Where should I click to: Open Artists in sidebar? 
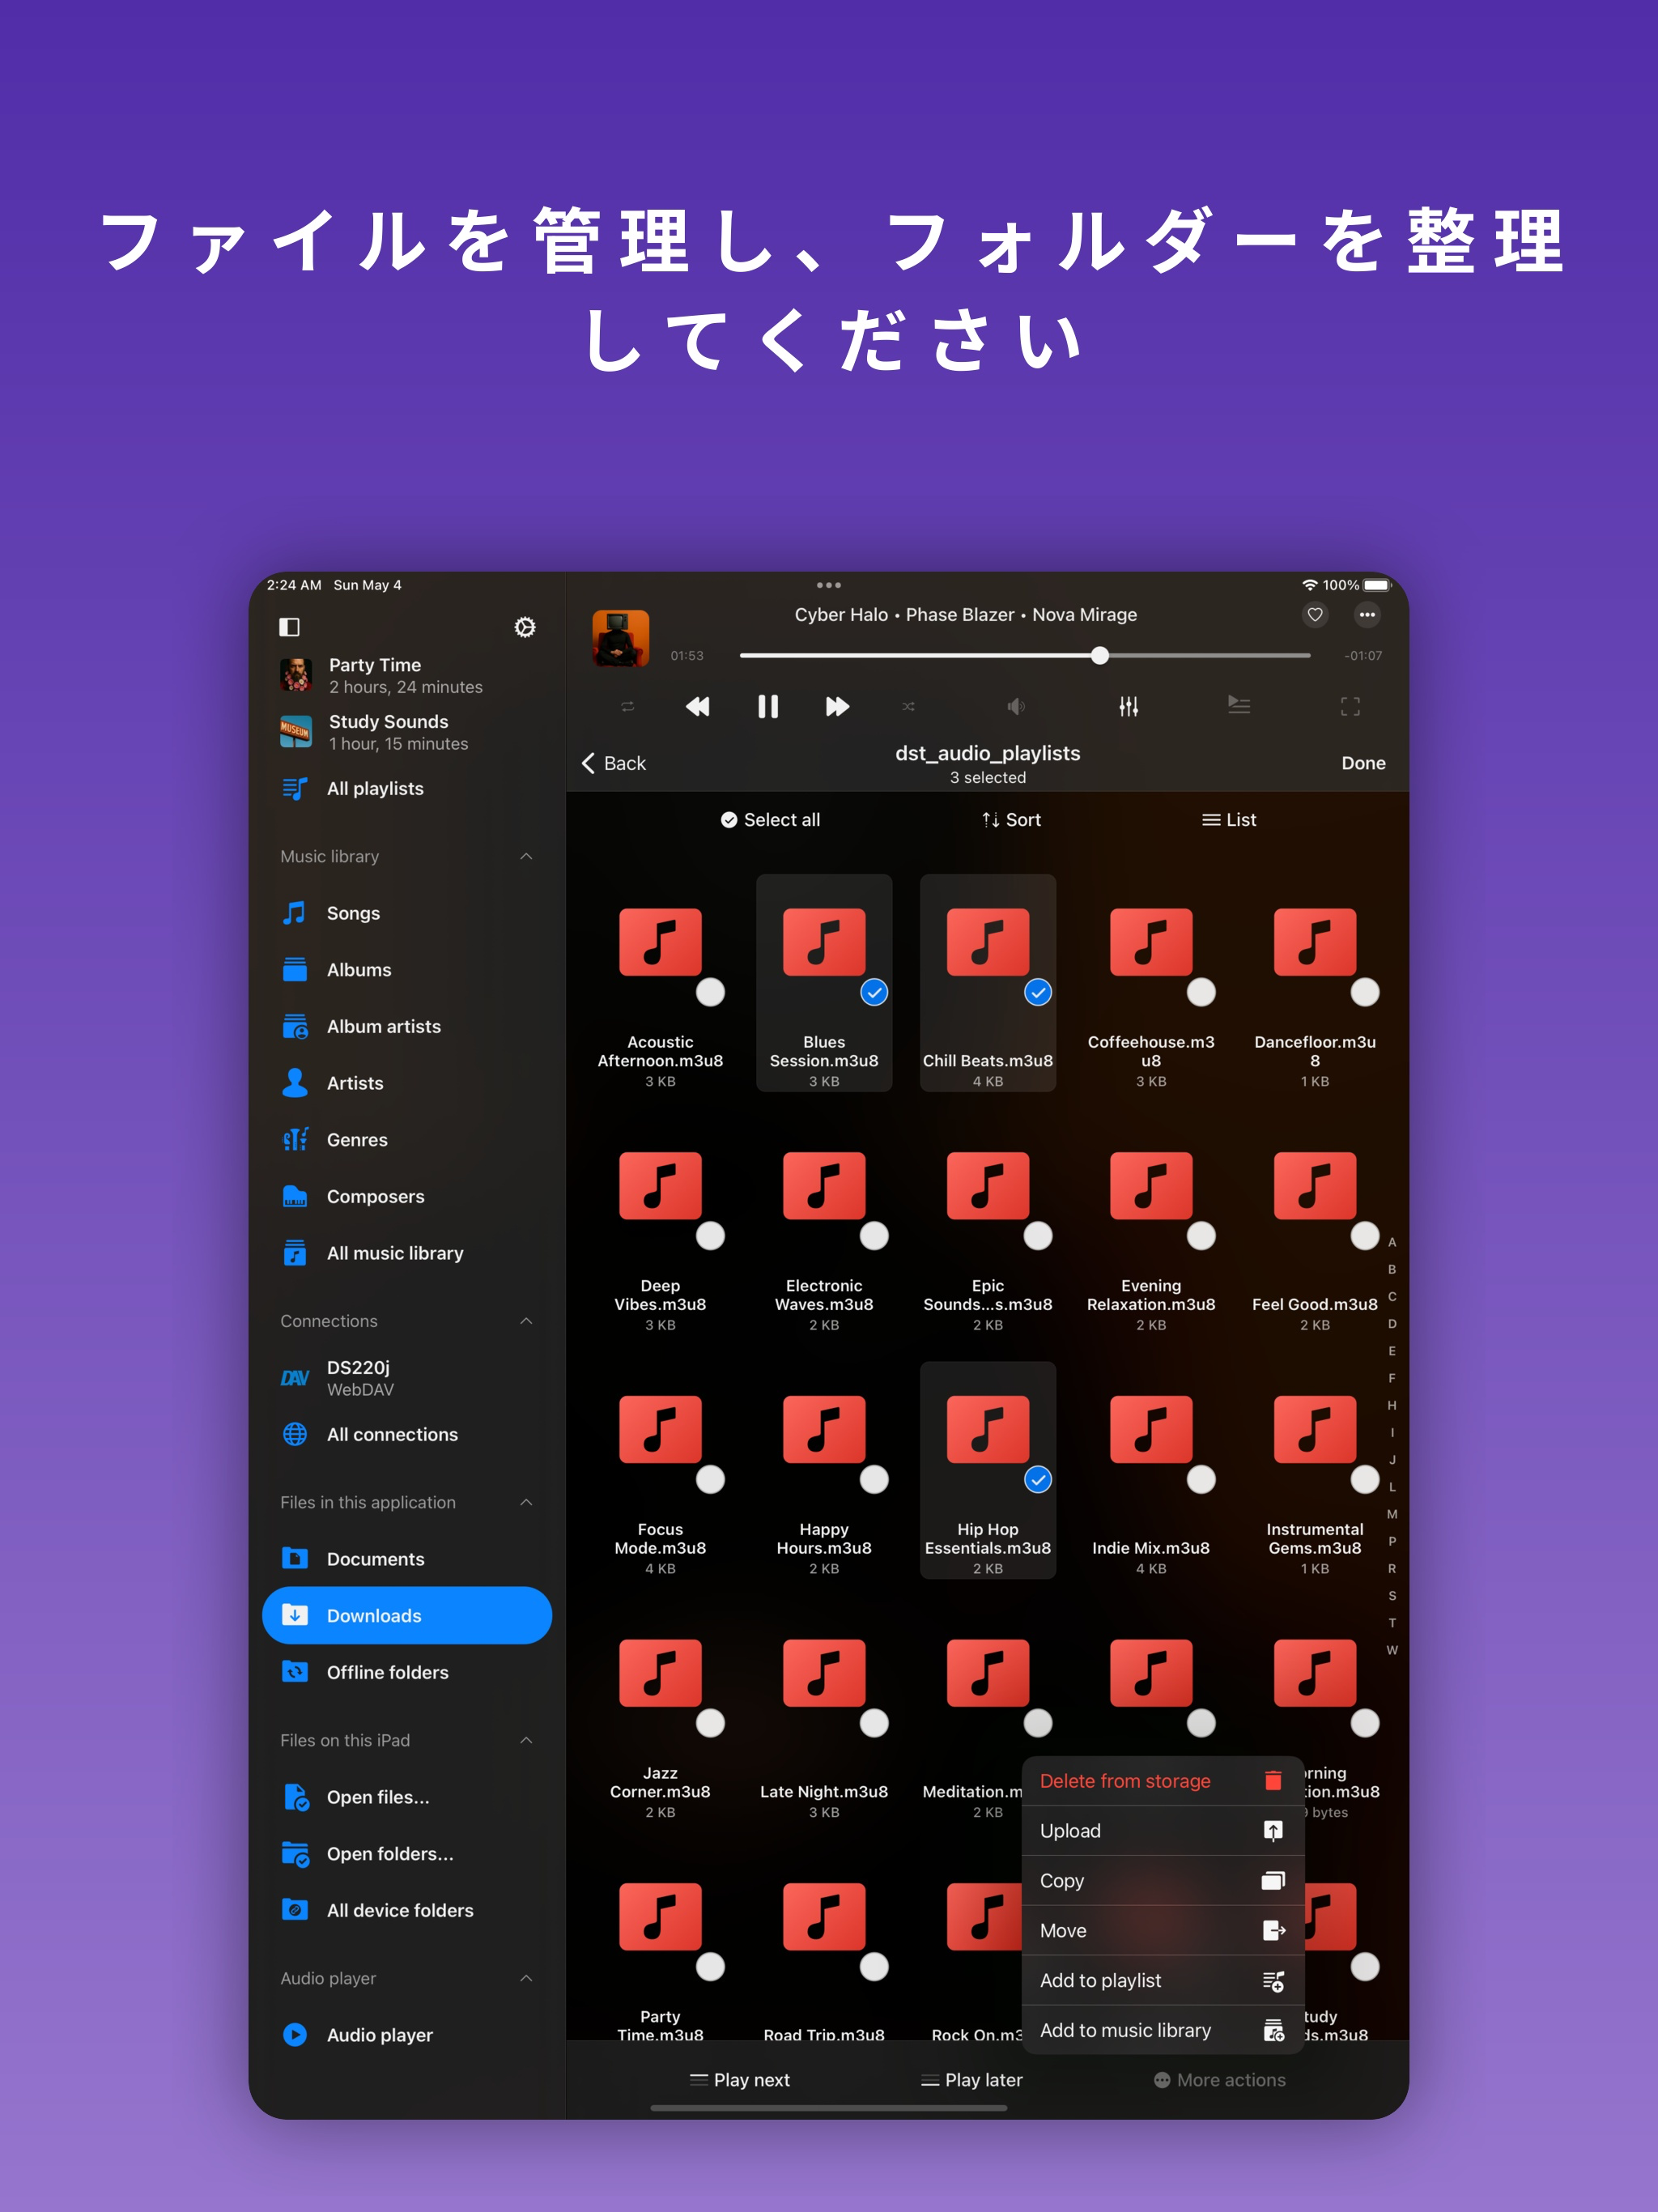[x=407, y=1083]
